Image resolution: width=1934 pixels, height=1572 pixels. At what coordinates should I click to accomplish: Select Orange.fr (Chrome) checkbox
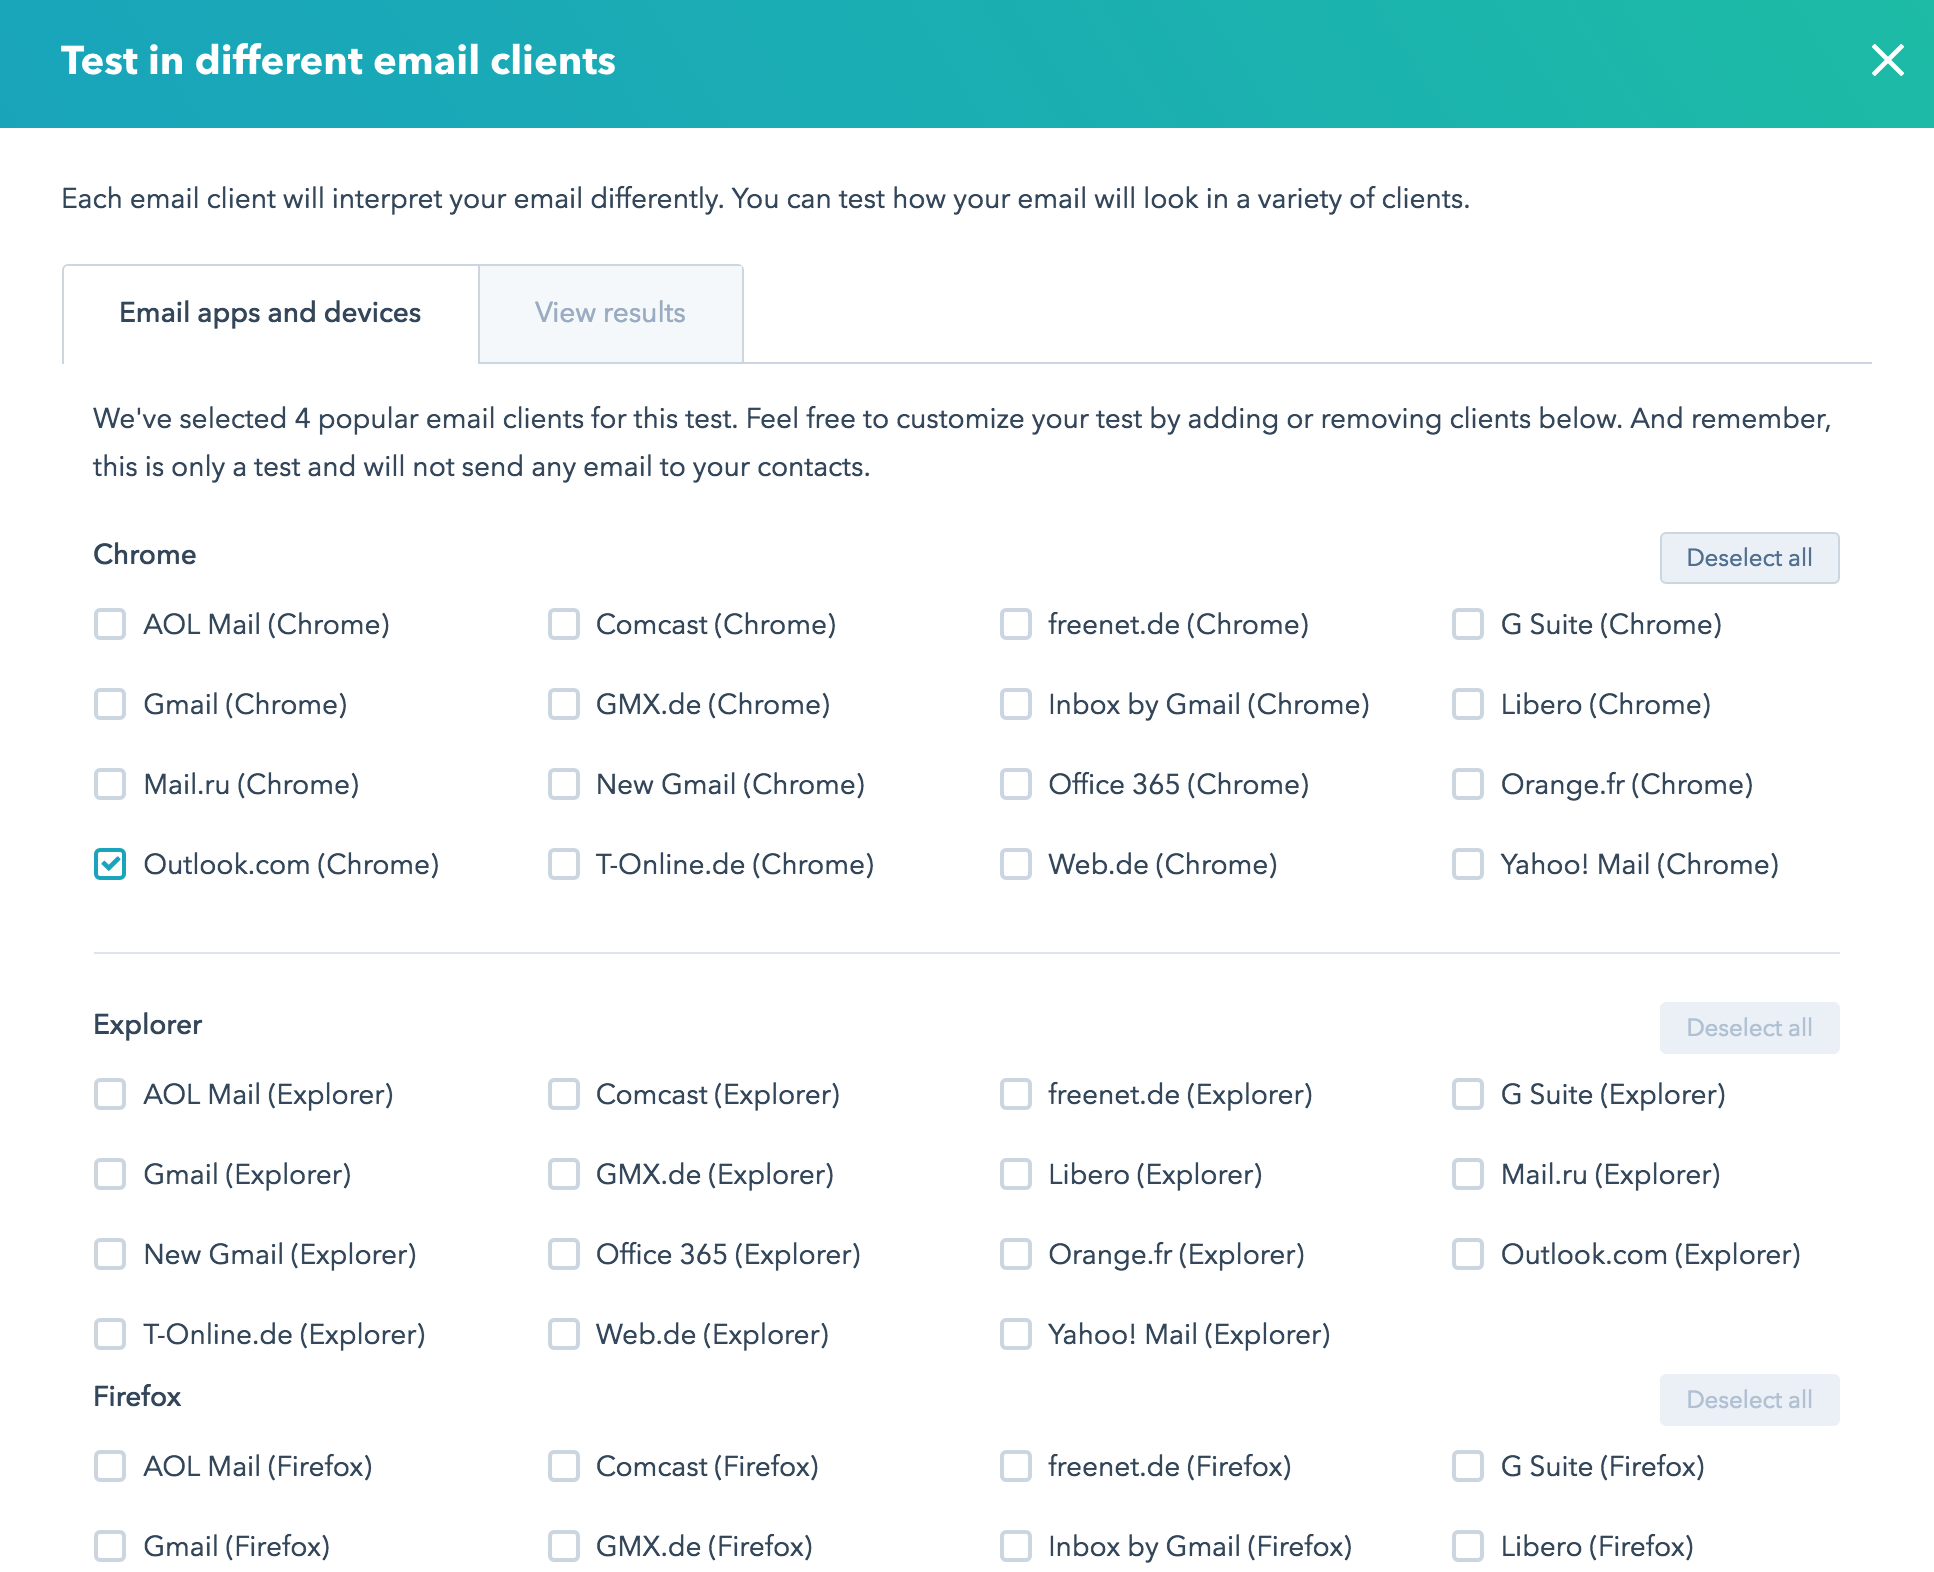click(x=1468, y=784)
